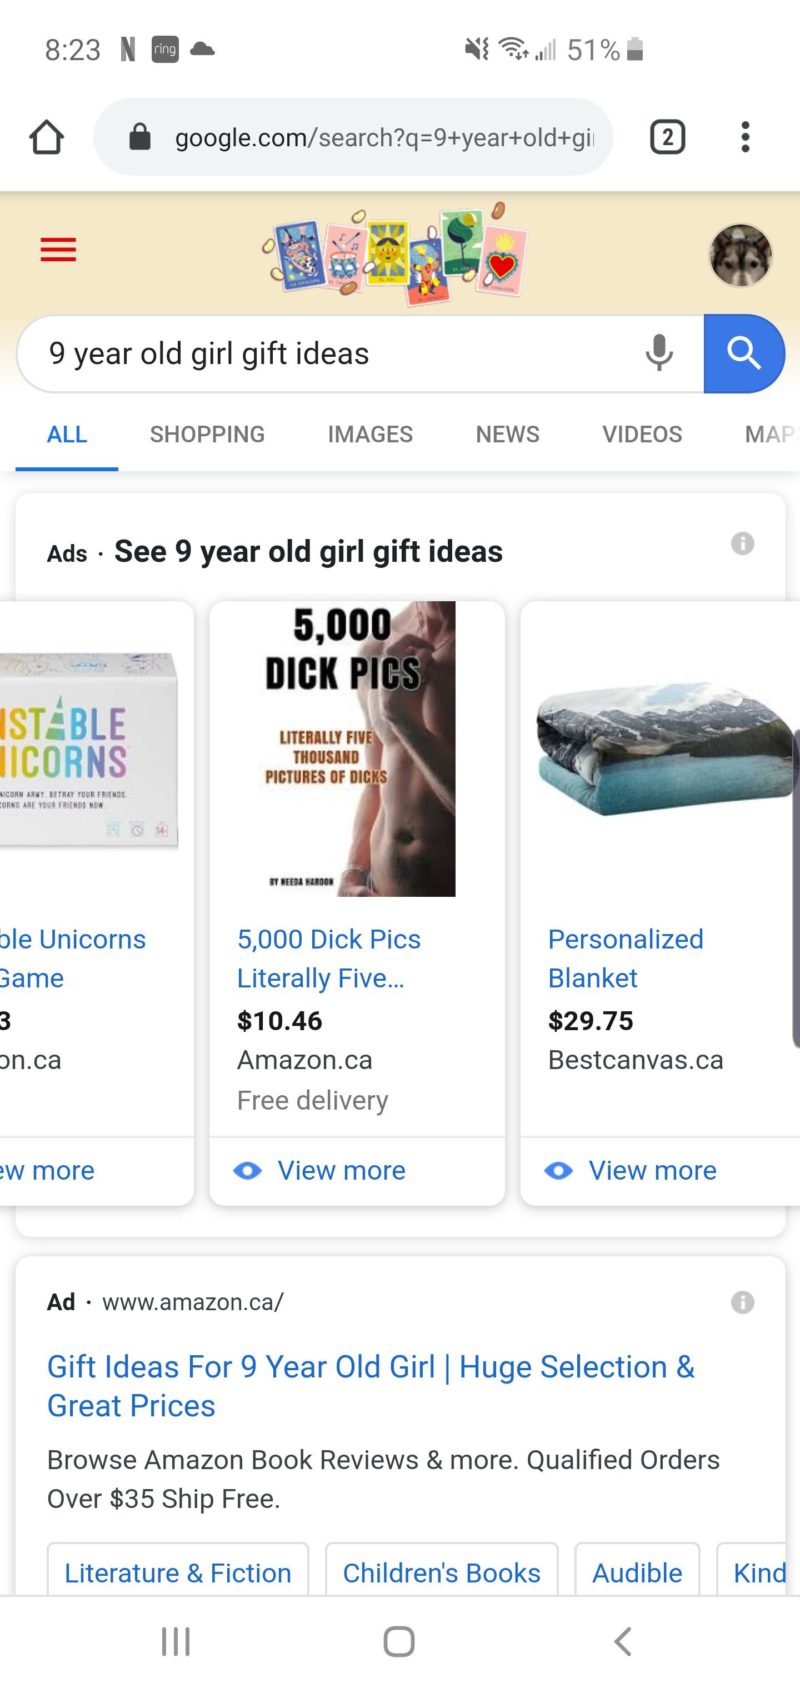Open Gift Ideas For 9 Year Old Girl link
The width and height of the screenshot is (800, 1688).
pos(371,1386)
